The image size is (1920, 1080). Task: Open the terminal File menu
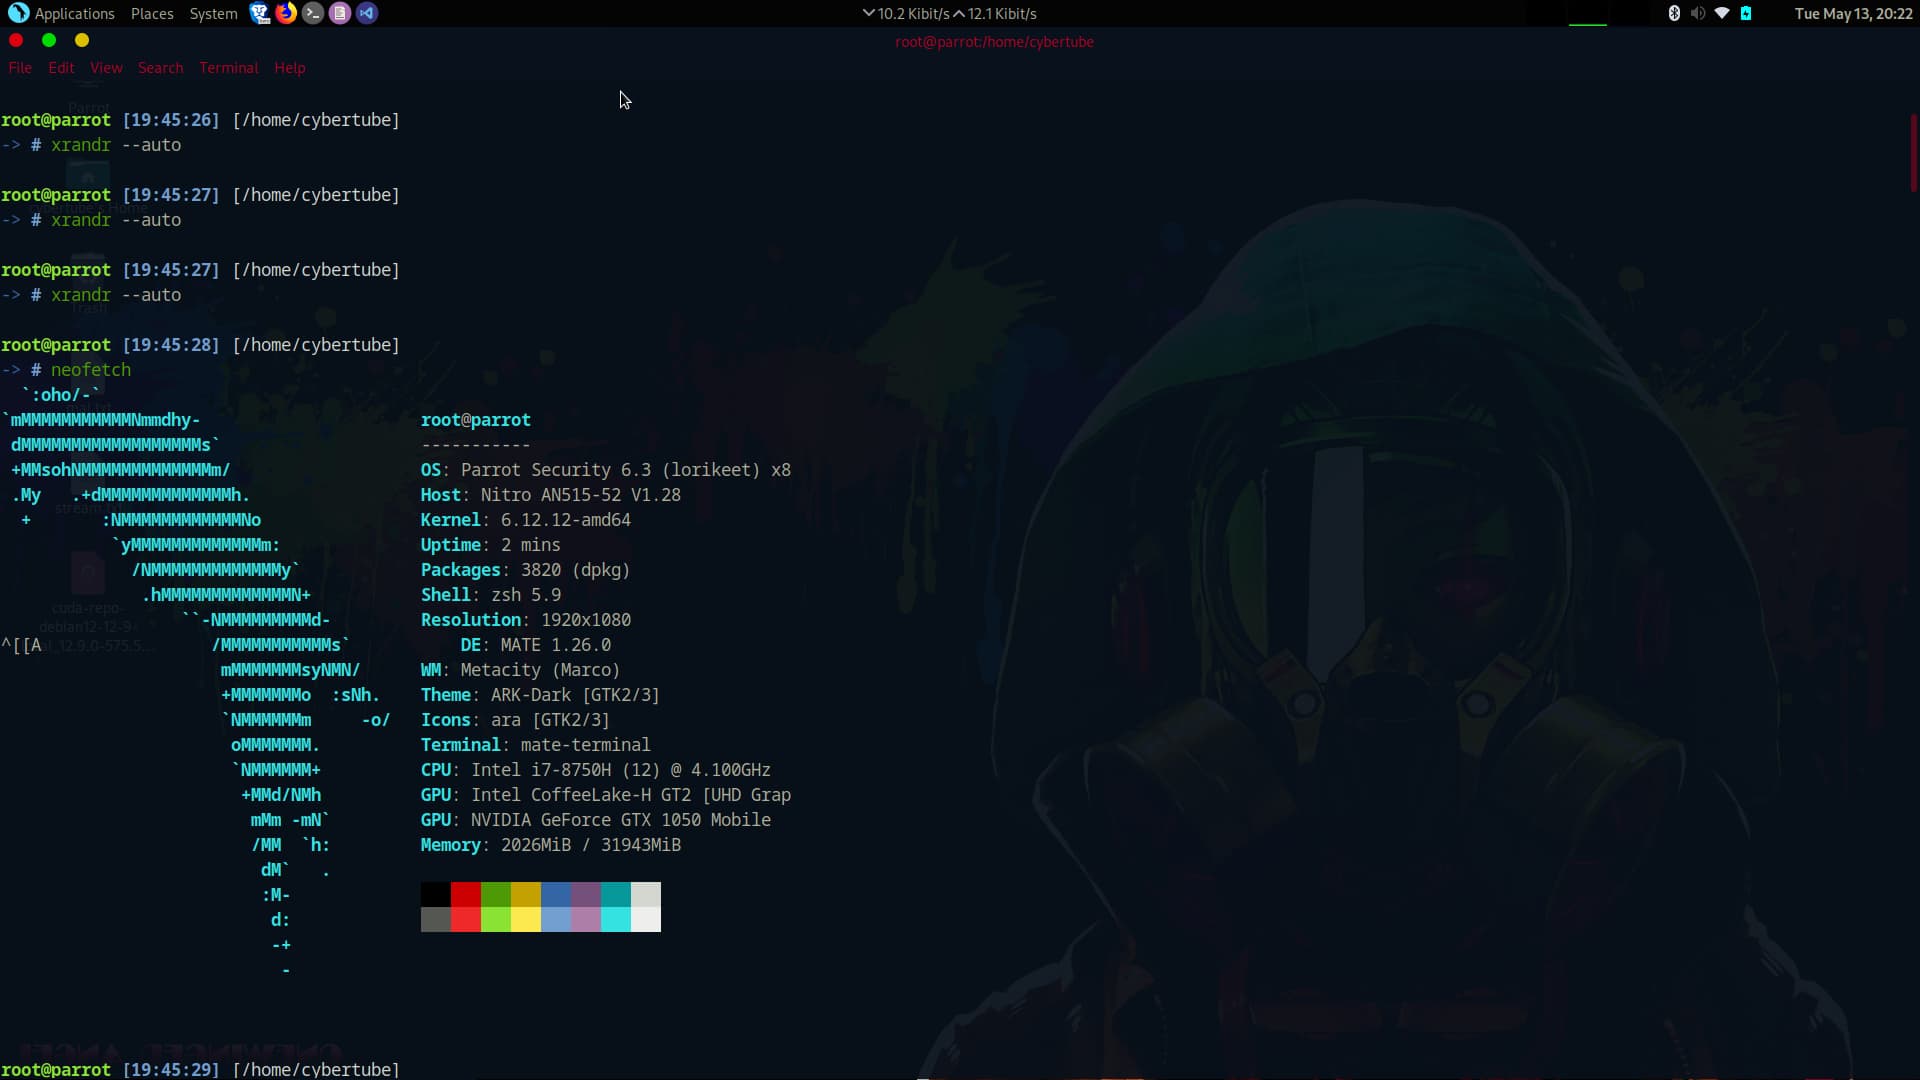point(20,67)
